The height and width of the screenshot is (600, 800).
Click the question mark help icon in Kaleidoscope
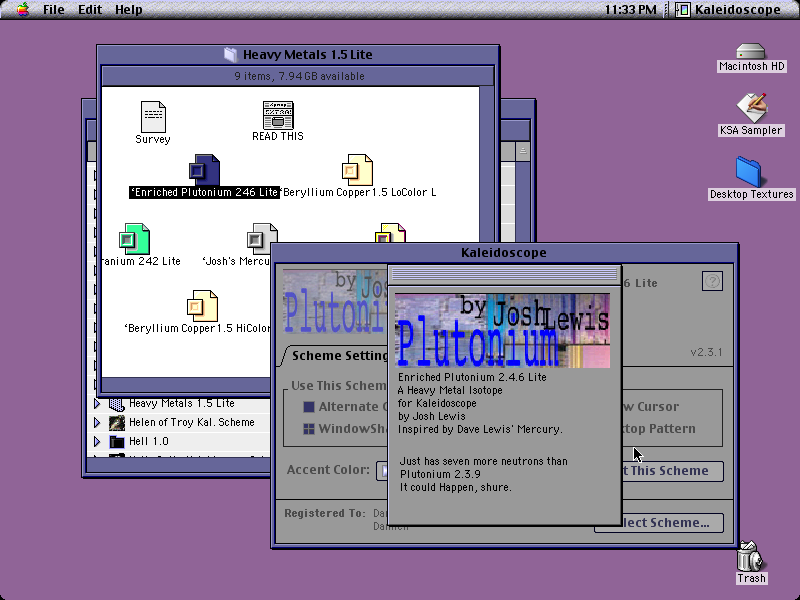tap(712, 281)
